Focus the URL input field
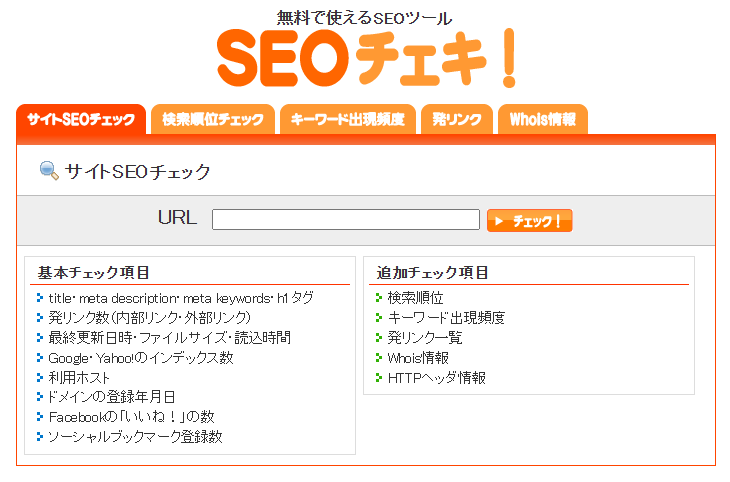The image size is (730, 482). 346,220
